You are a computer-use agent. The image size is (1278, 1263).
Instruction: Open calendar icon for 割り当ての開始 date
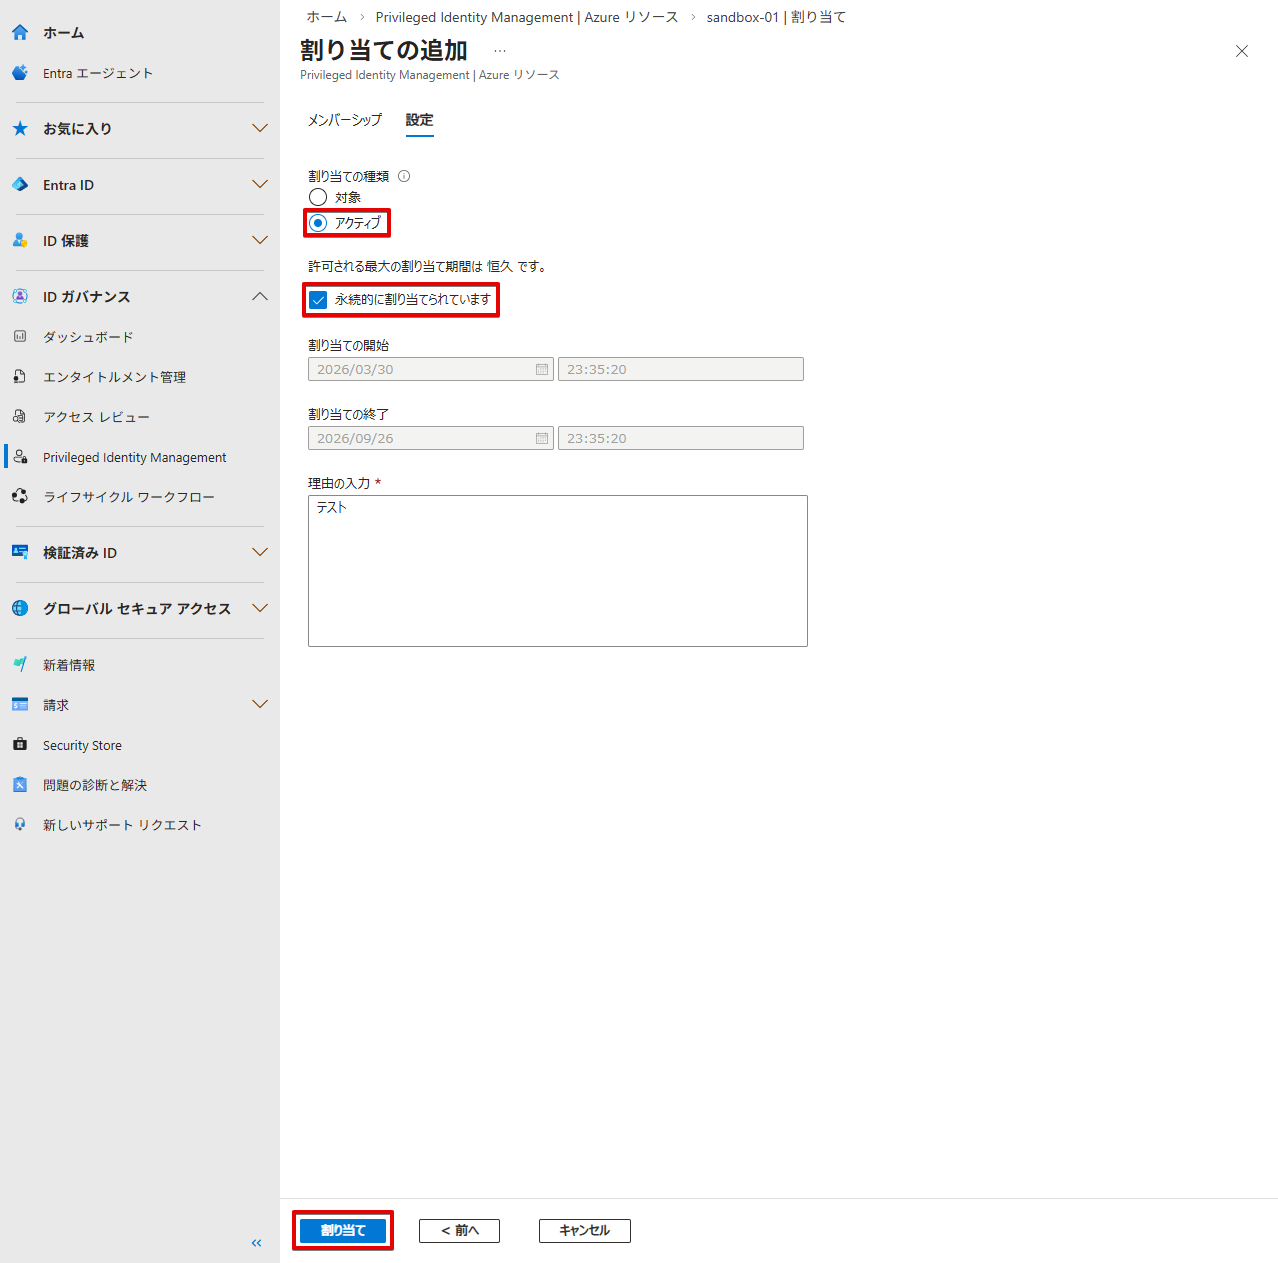(542, 369)
